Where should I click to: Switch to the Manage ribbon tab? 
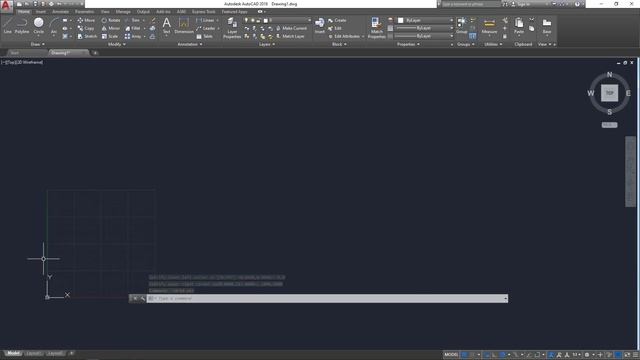(x=123, y=11)
